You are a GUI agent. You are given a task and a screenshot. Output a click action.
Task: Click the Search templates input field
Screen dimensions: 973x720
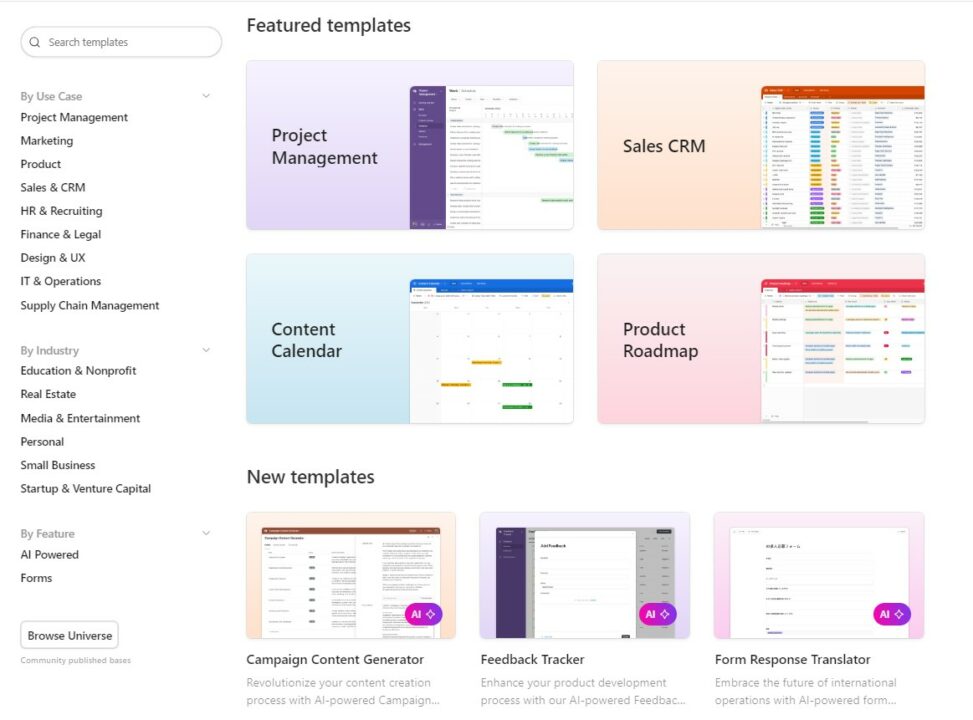point(128,43)
